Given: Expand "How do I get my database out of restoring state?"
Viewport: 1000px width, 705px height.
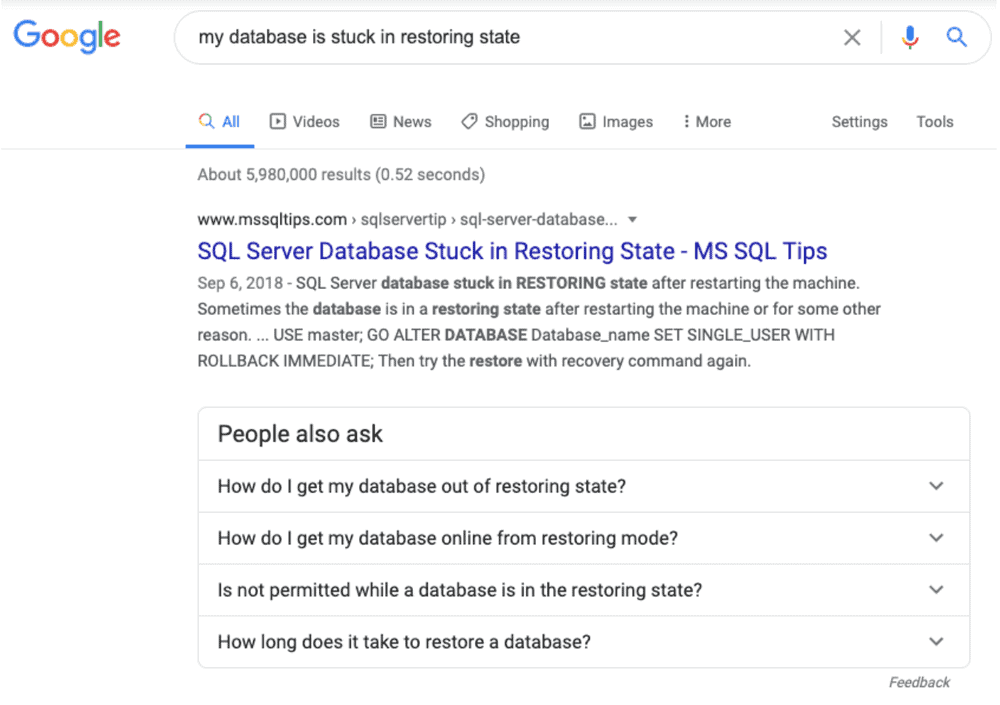Looking at the screenshot, I should click(x=584, y=486).
